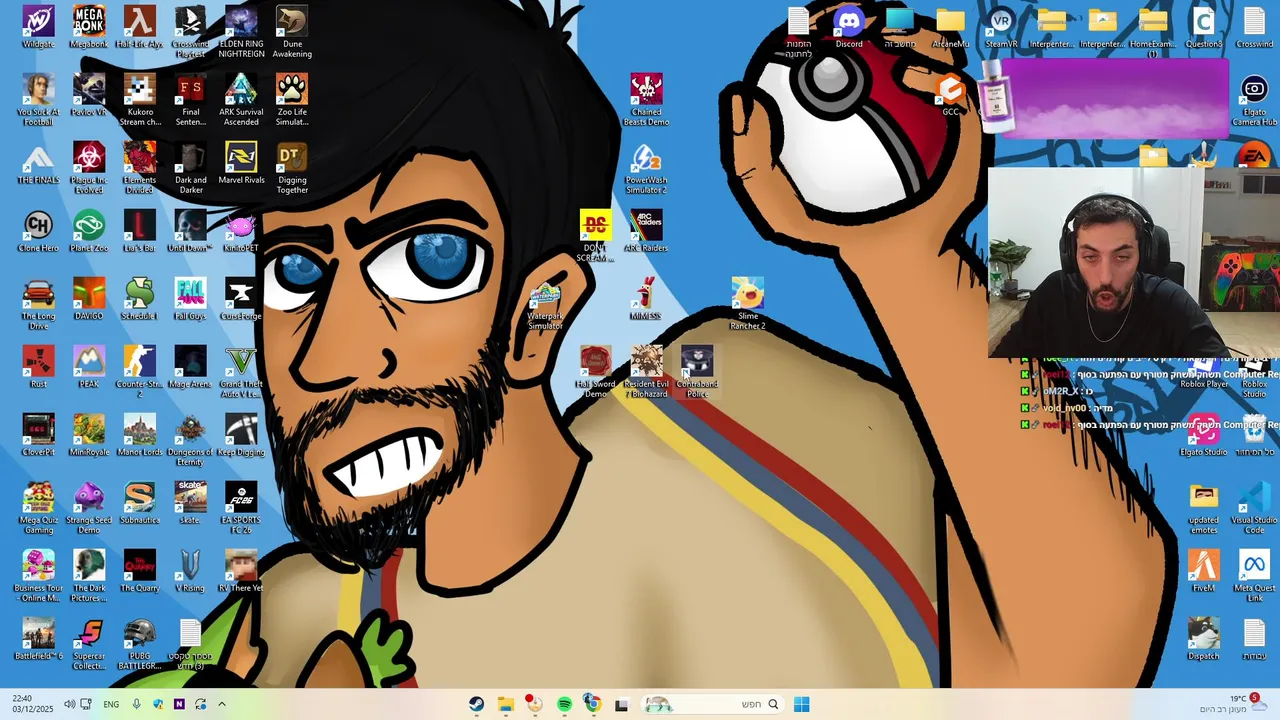Click the FiveM desktop icon

(x=1203, y=571)
